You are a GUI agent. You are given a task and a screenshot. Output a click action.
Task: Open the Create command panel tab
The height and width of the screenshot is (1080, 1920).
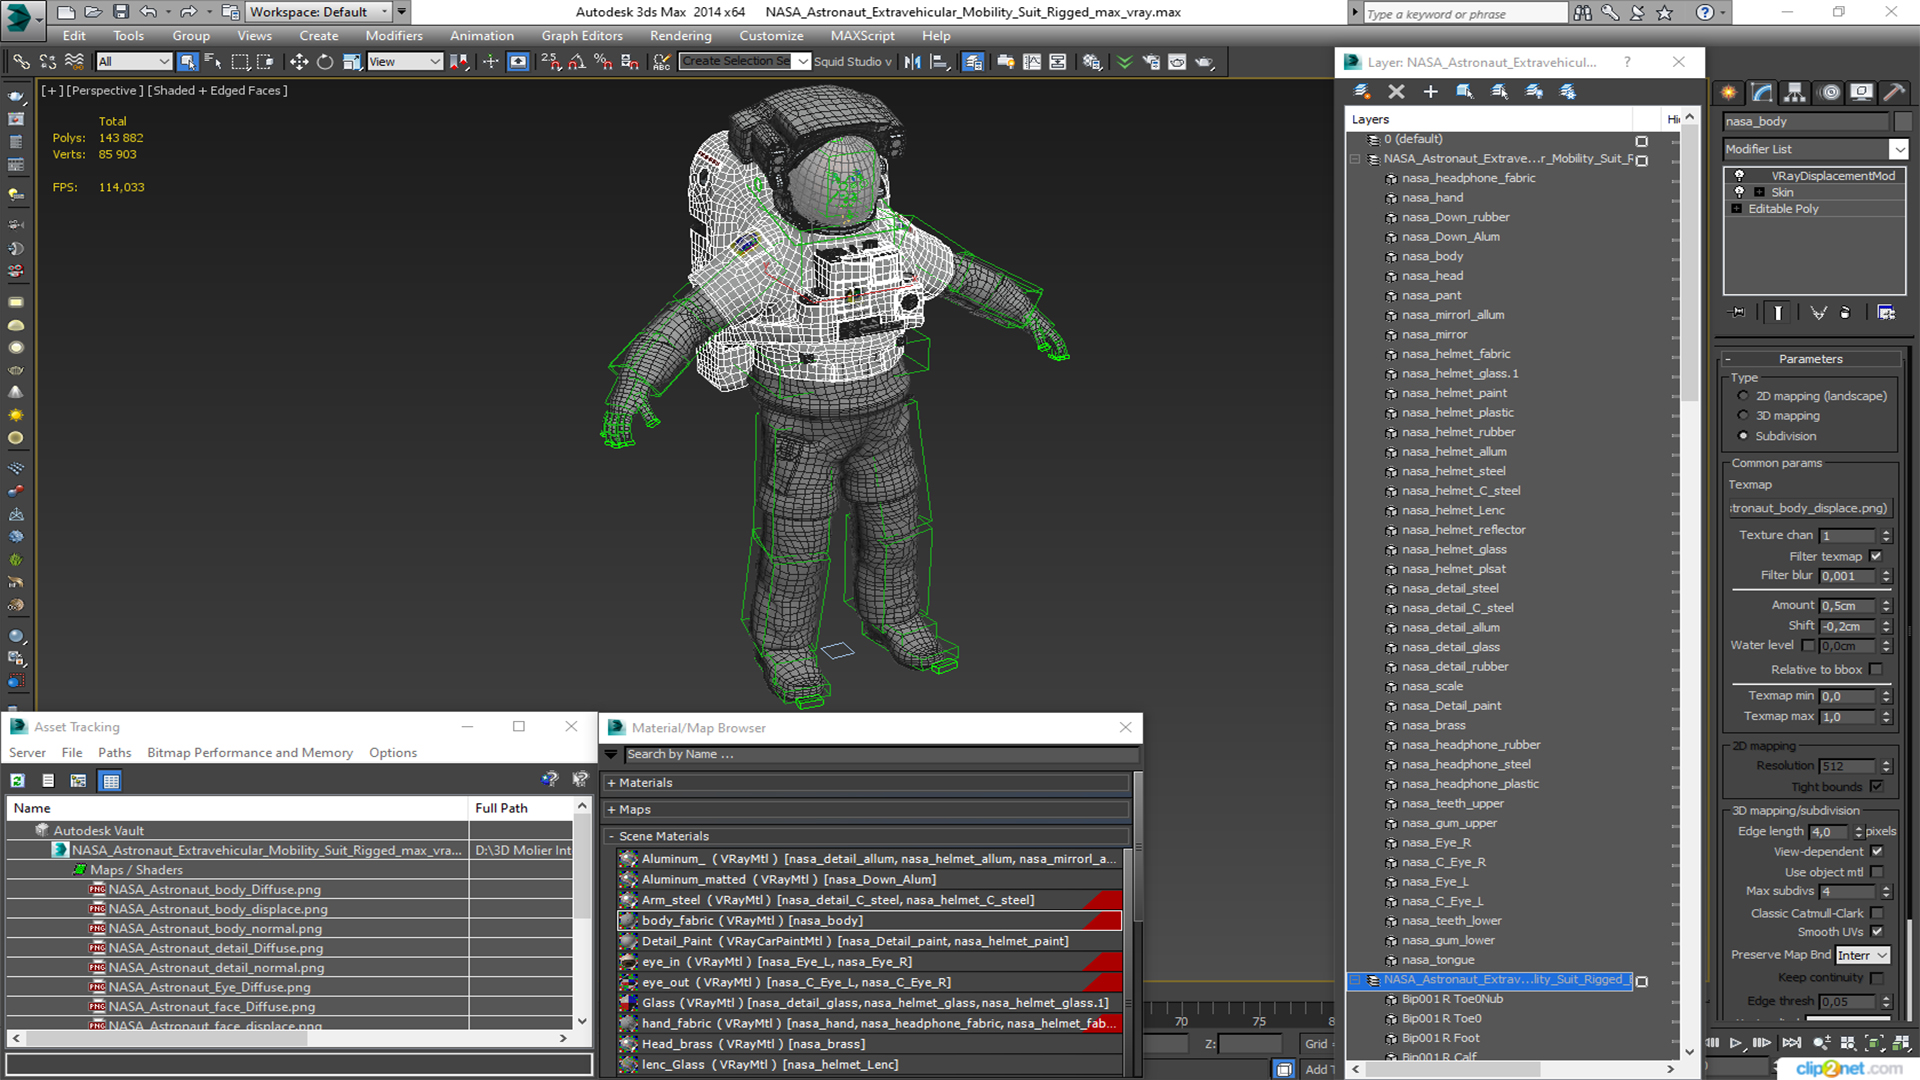1729,92
